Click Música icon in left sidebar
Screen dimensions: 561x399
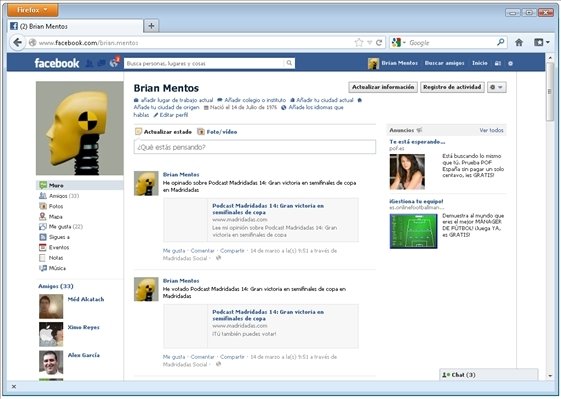pyautogui.click(x=43, y=268)
